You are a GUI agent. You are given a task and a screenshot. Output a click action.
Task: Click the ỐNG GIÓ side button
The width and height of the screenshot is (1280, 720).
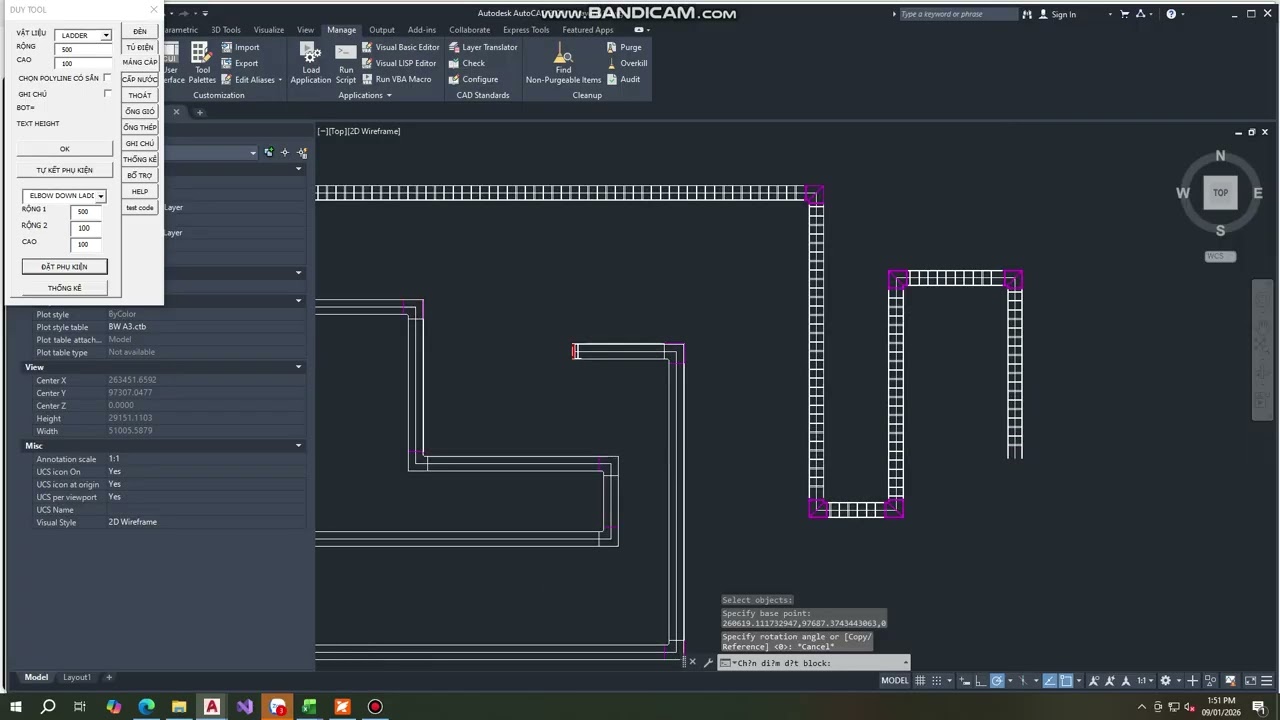[x=140, y=111]
